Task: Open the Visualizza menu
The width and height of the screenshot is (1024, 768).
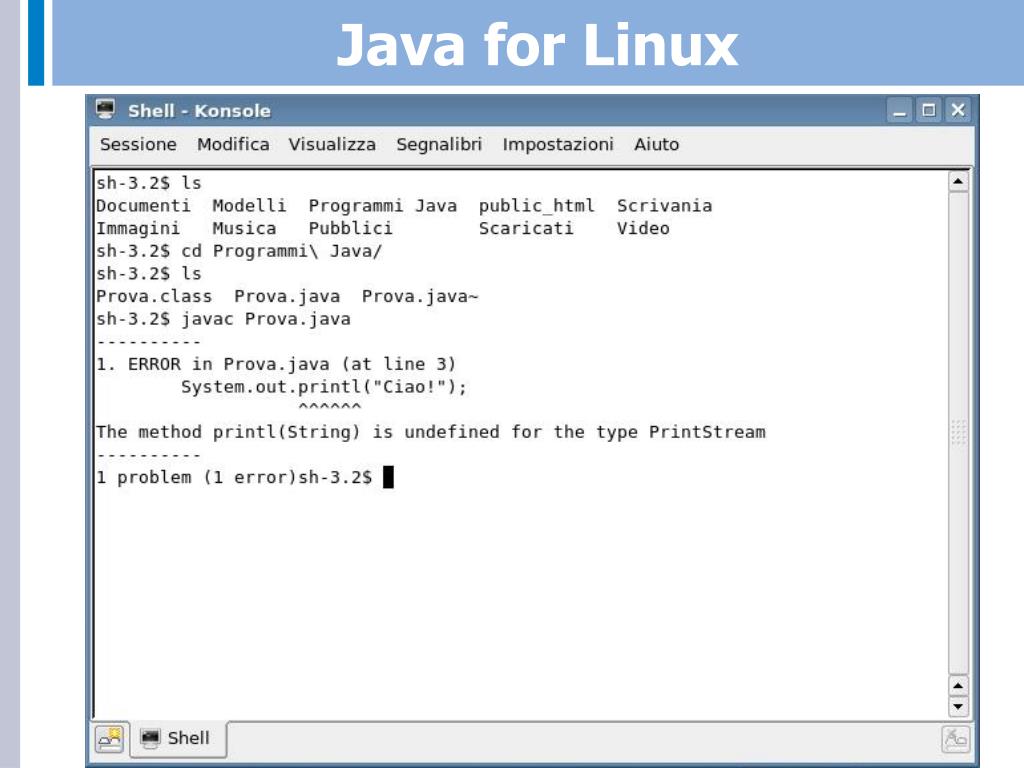Action: [x=332, y=144]
